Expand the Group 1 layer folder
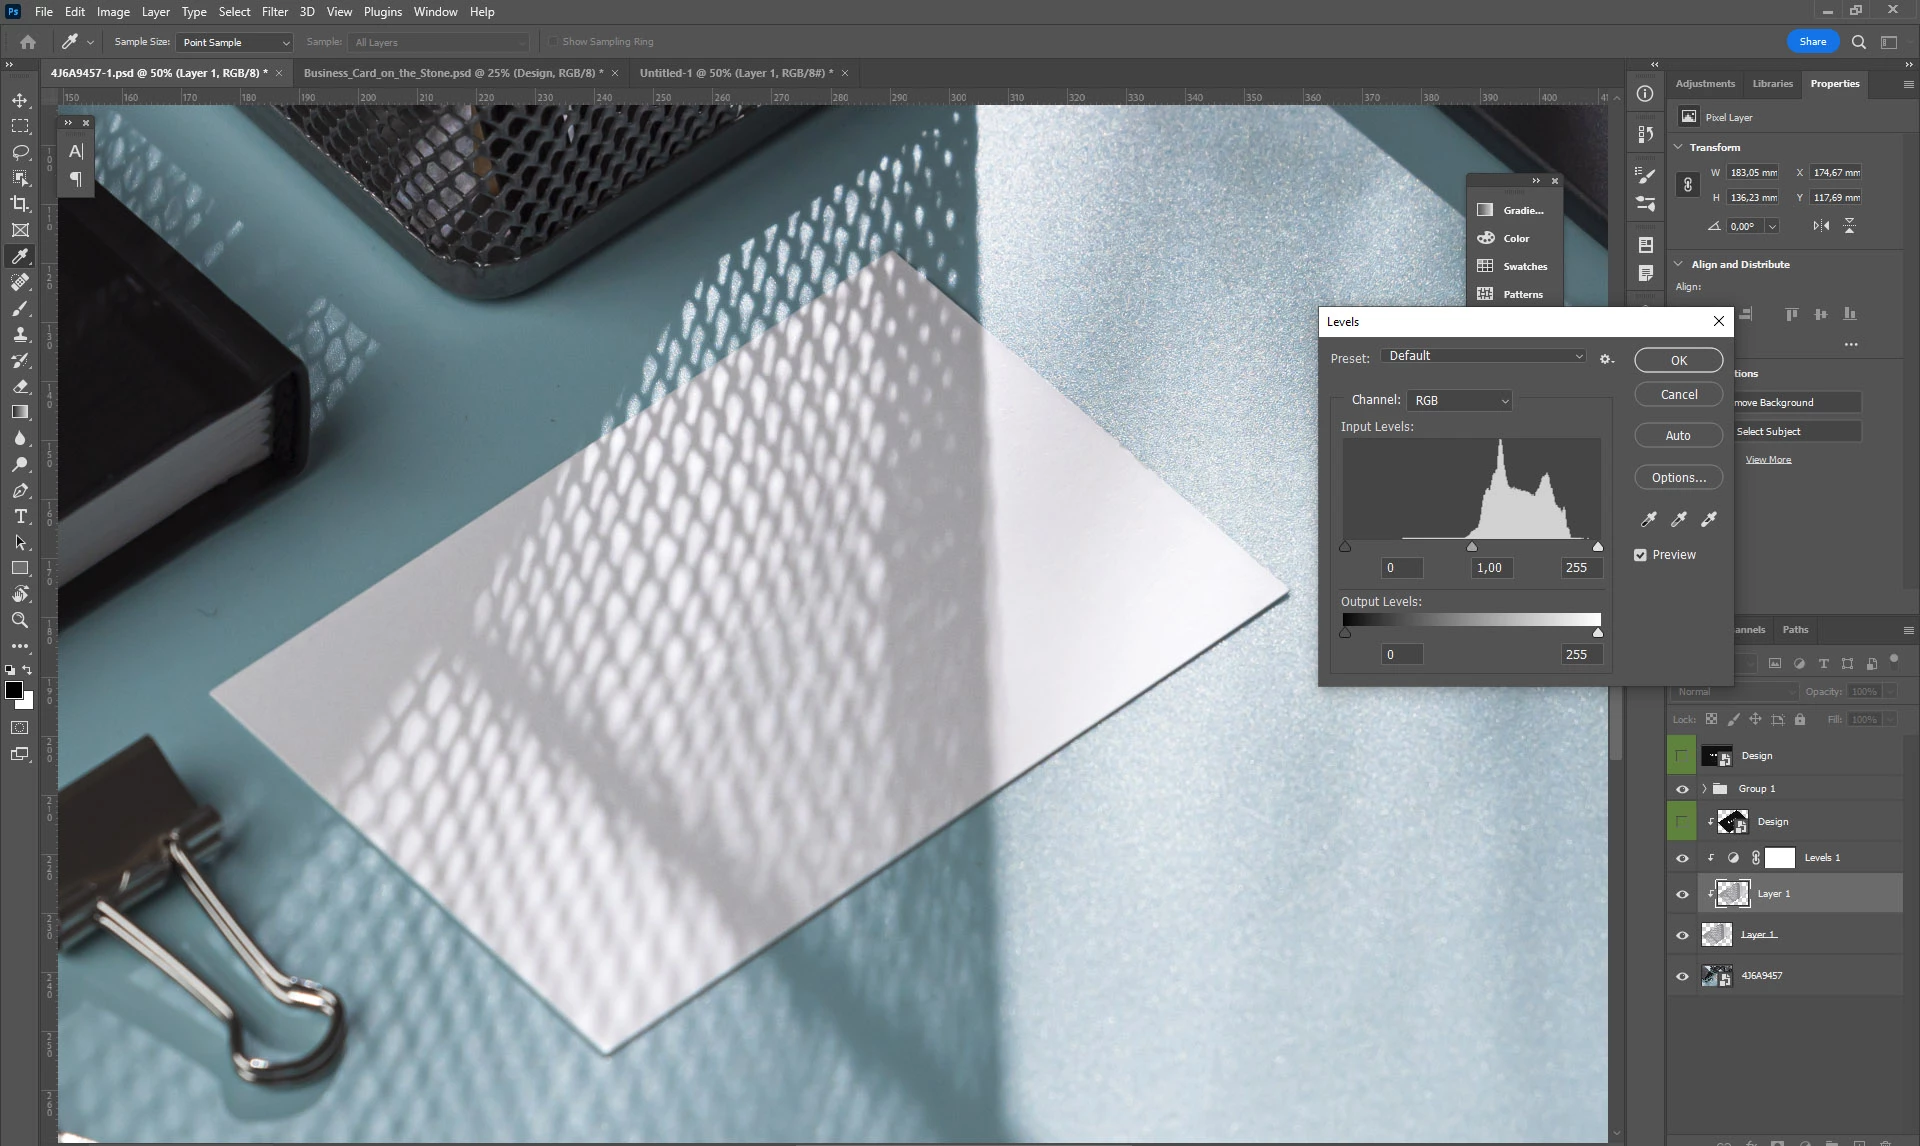This screenshot has height=1146, width=1920. coord(1704,789)
